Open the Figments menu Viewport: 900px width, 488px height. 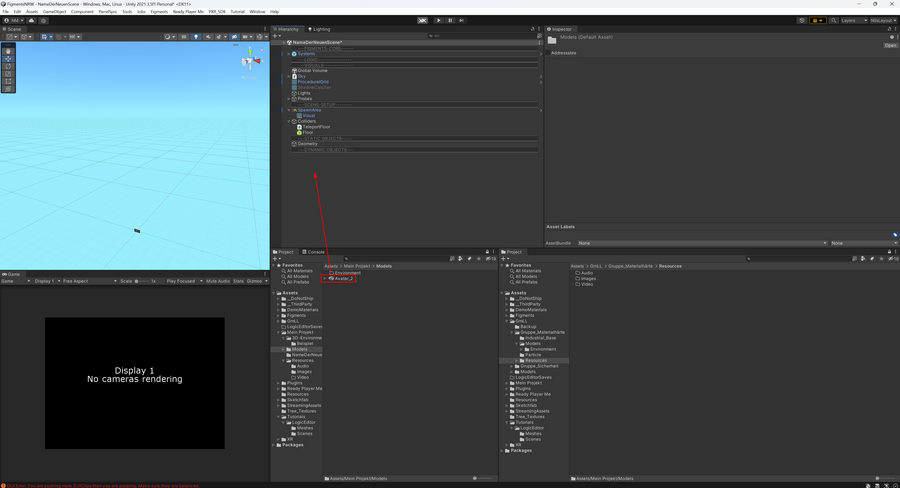click(x=159, y=11)
